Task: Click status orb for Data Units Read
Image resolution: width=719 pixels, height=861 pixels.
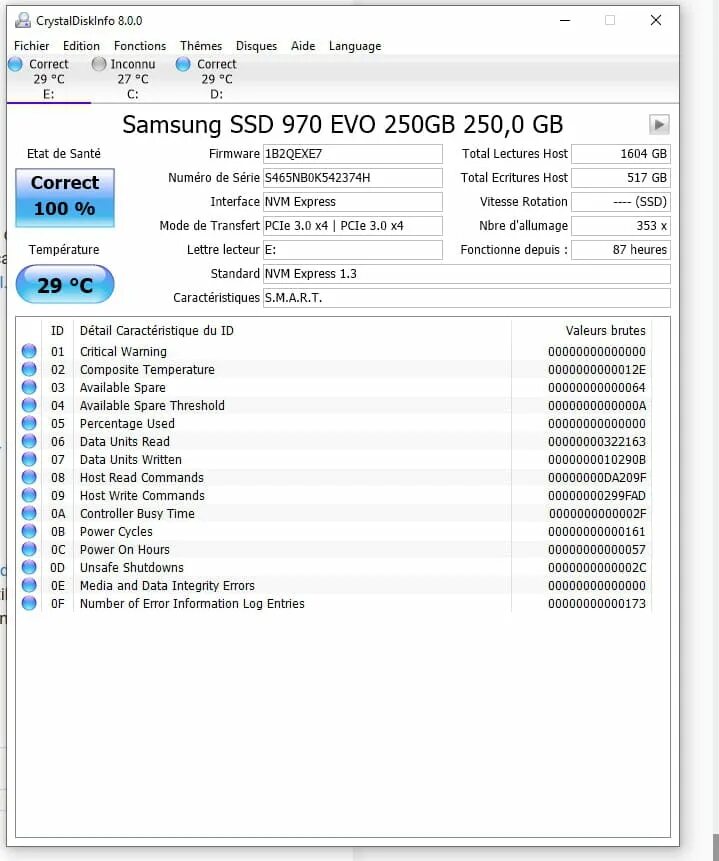Action: (x=29, y=441)
